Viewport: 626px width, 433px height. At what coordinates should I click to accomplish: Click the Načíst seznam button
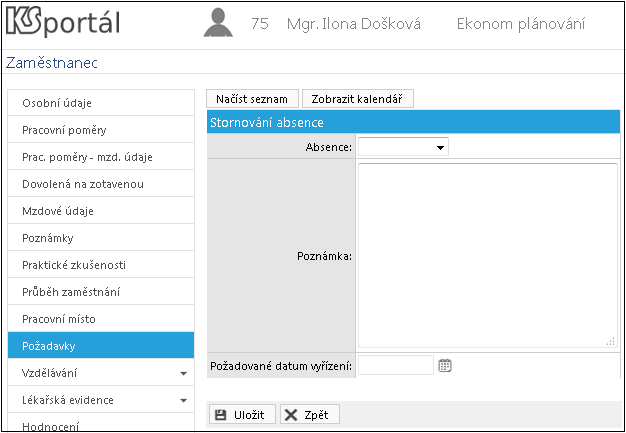pos(252,99)
